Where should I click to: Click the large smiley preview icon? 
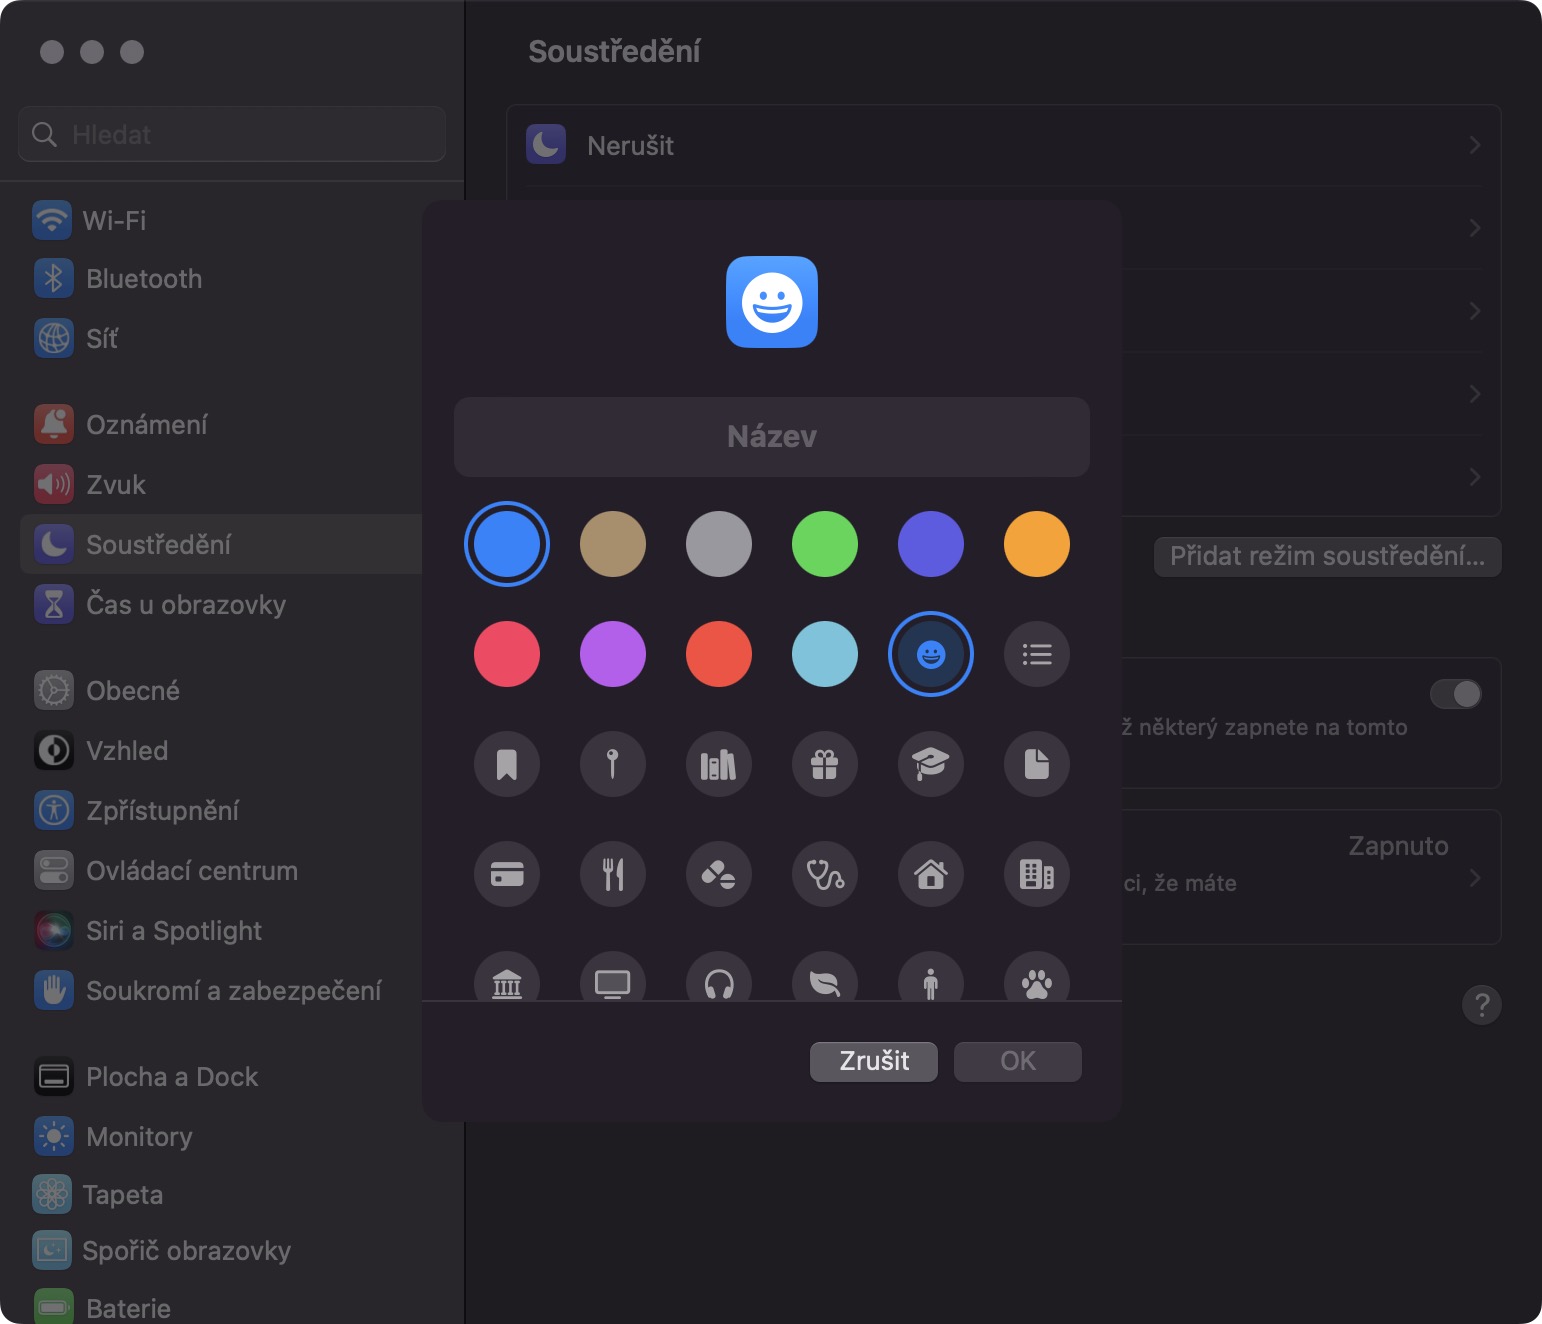click(x=772, y=302)
